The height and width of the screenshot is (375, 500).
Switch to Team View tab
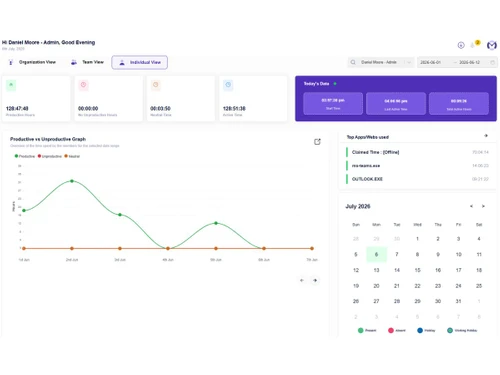(87, 62)
